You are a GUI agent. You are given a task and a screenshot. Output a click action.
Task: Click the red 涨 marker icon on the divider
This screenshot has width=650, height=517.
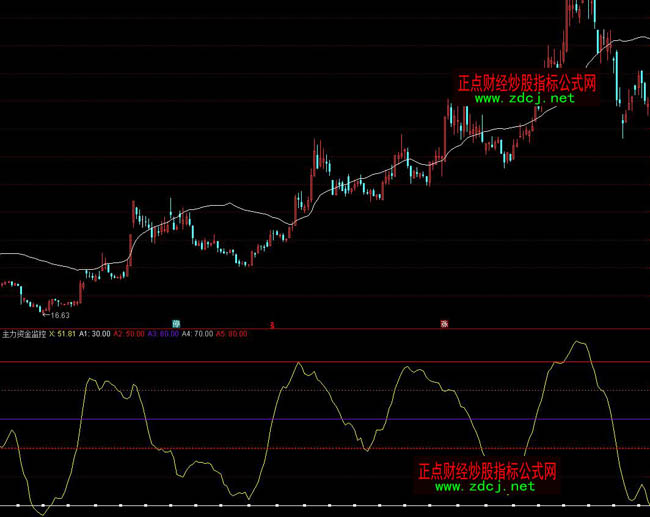tap(443, 324)
